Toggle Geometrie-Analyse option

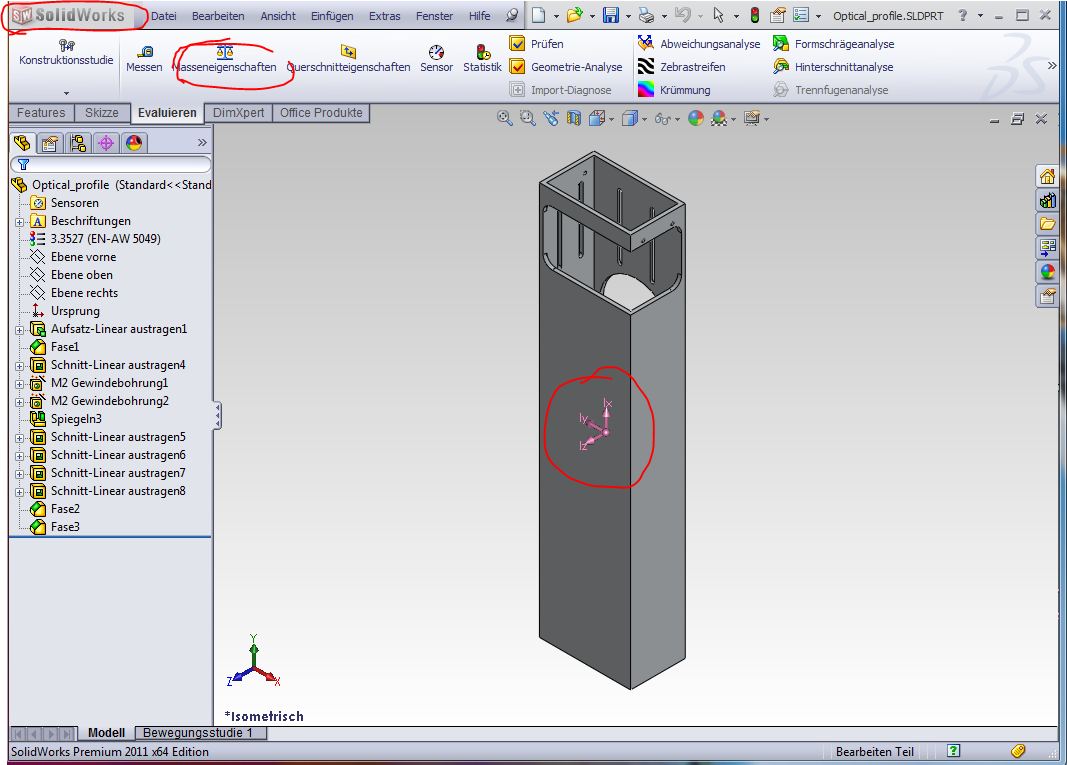coord(565,67)
